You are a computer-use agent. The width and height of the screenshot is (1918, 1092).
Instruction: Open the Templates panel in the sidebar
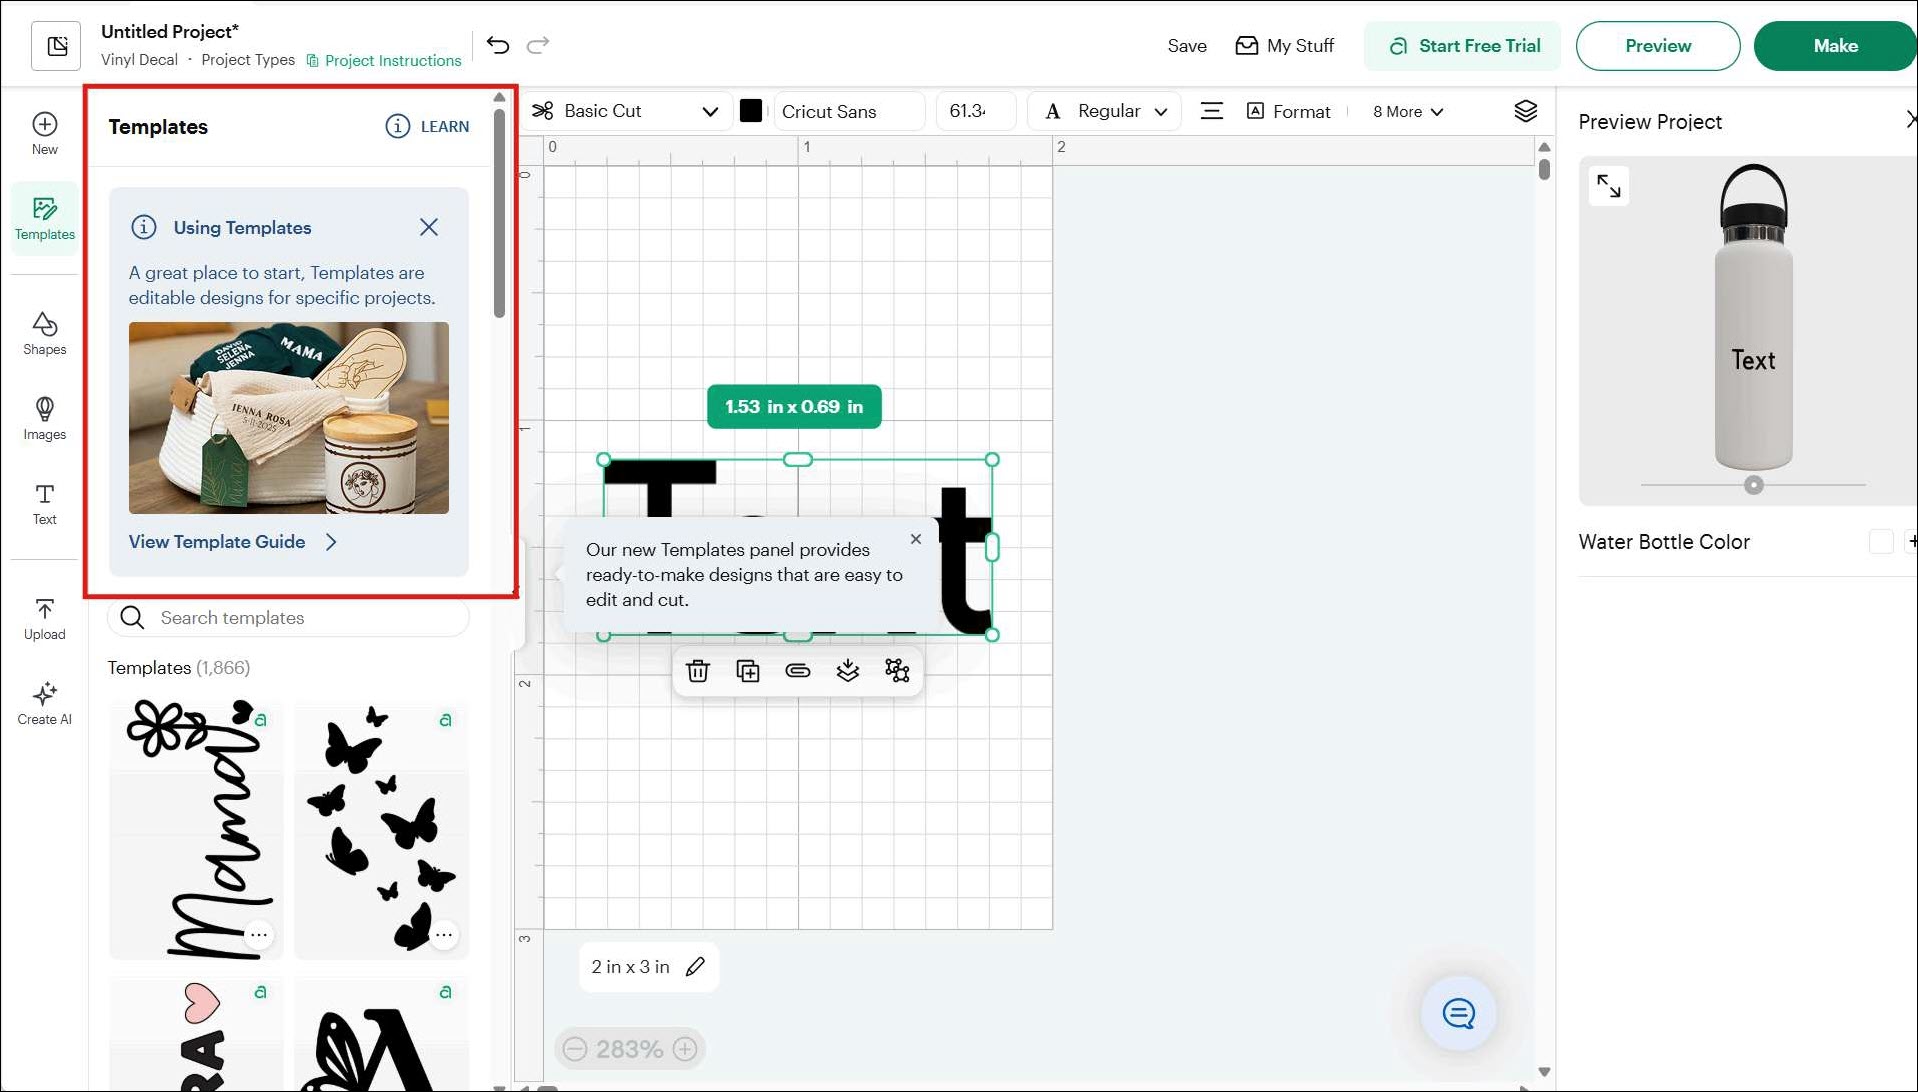(45, 218)
